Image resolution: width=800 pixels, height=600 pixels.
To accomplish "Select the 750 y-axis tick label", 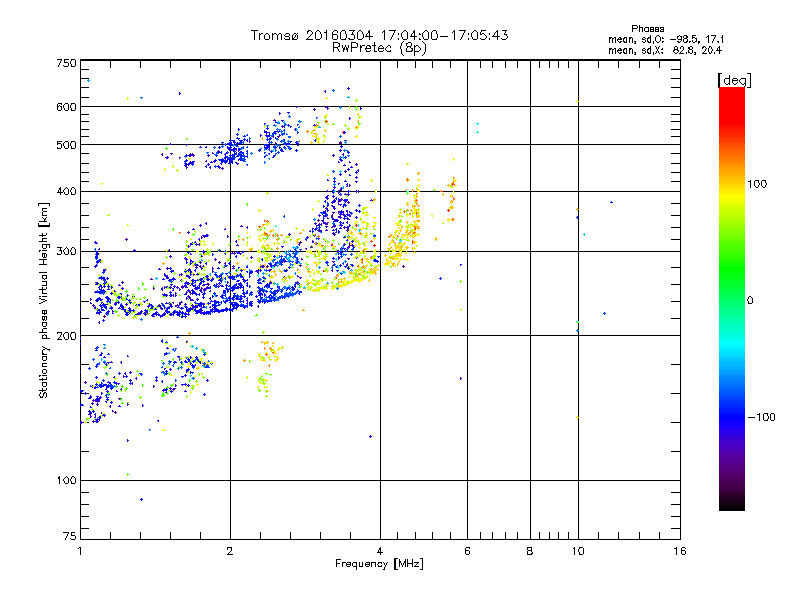I will [66, 63].
